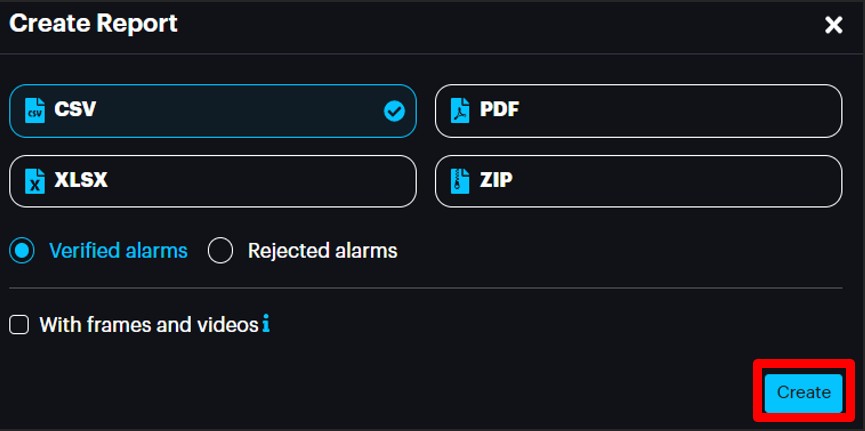
Task: Choose the PDF report format option
Action: pyautogui.click(x=638, y=111)
